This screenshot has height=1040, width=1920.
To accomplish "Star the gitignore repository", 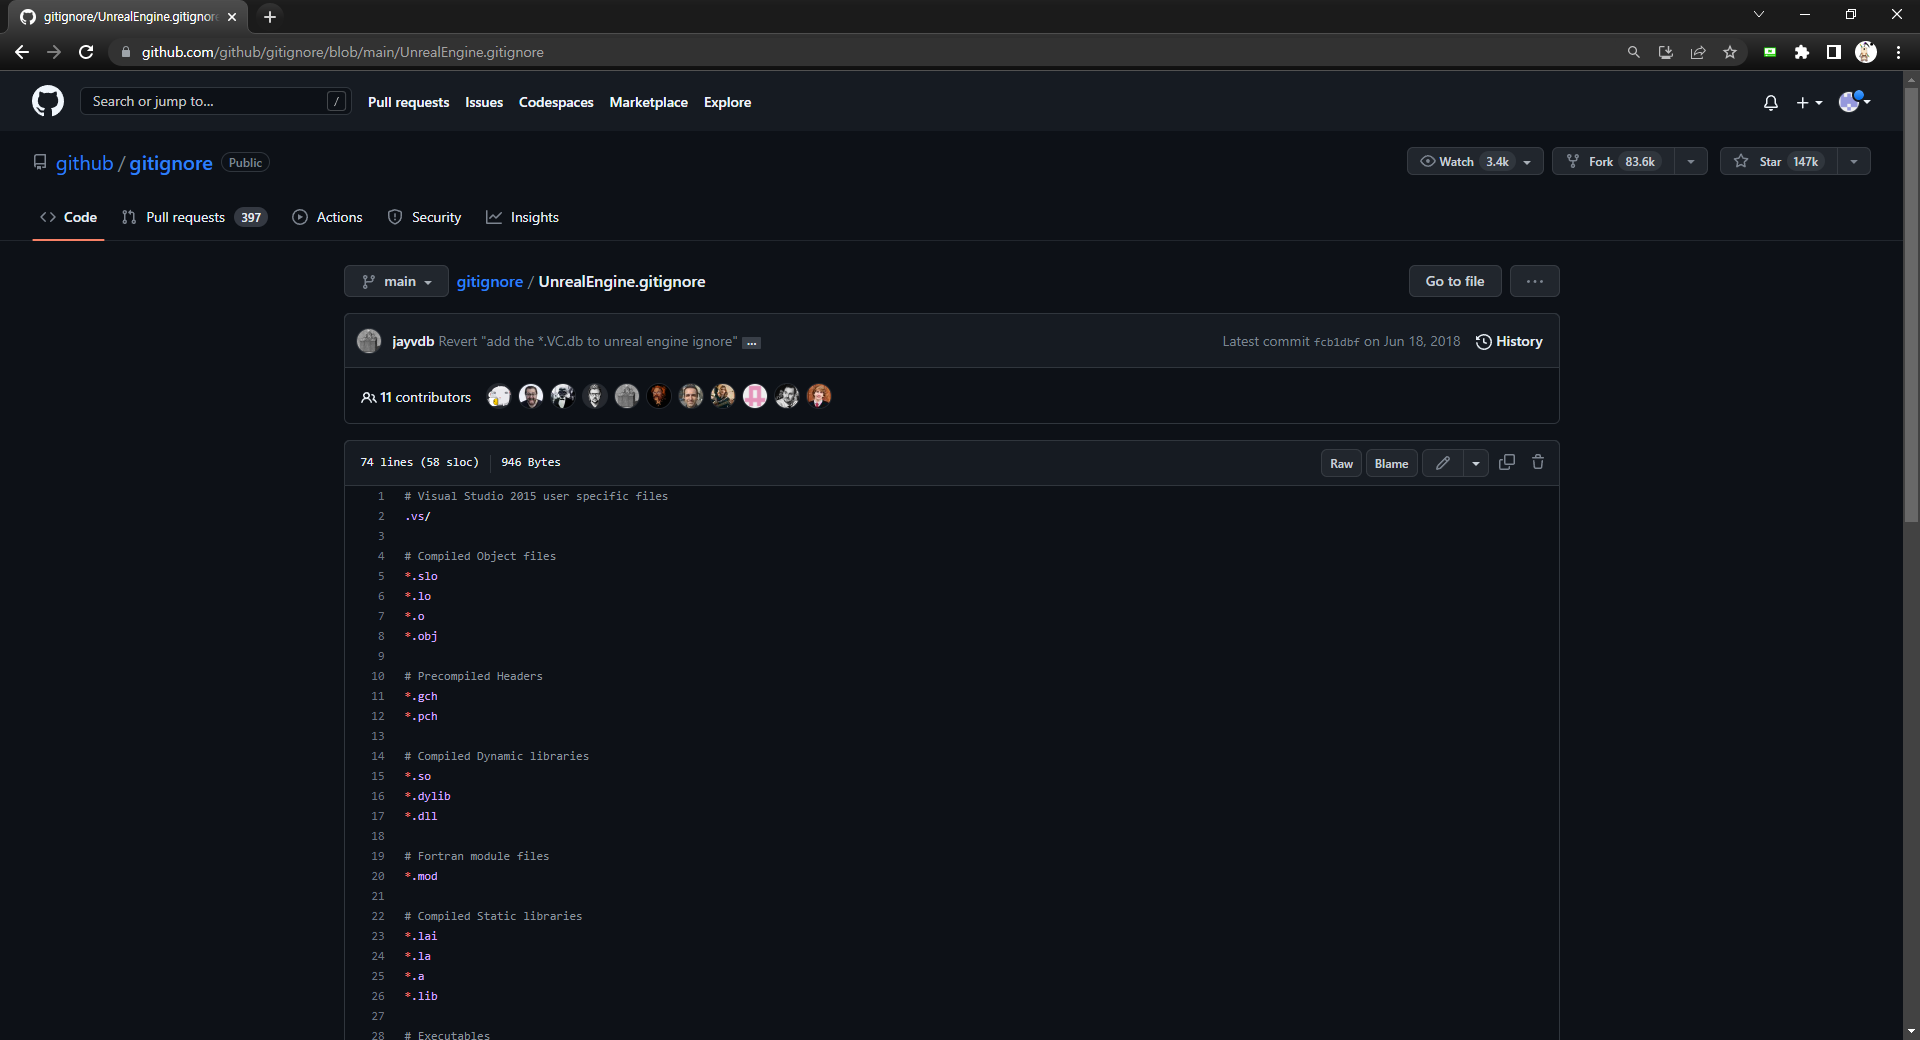I will click(x=1779, y=162).
